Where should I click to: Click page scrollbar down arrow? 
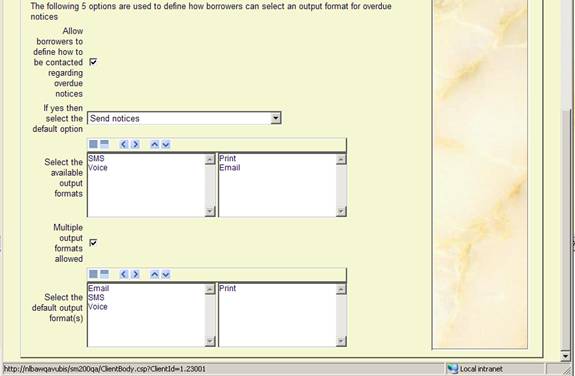point(565,356)
